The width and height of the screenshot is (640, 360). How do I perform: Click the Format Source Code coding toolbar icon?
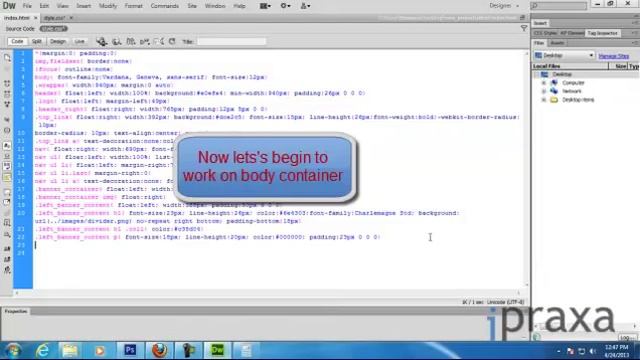tap(7, 270)
